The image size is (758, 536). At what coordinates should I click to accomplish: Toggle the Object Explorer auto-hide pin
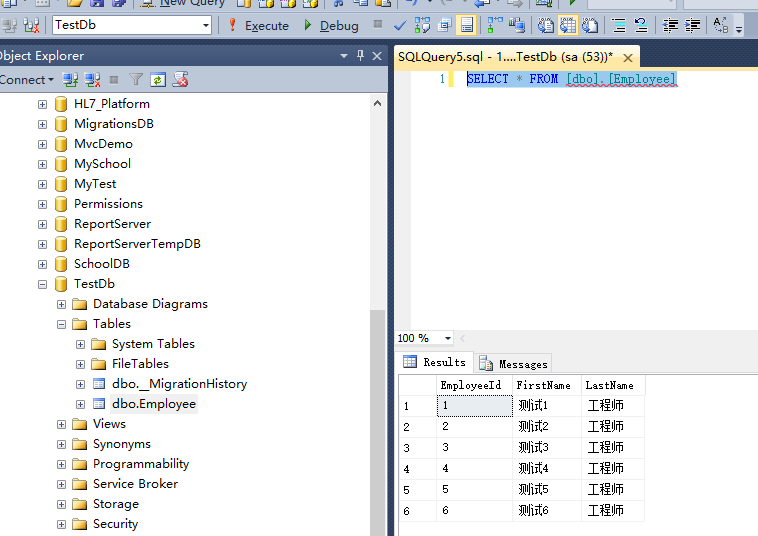point(360,56)
